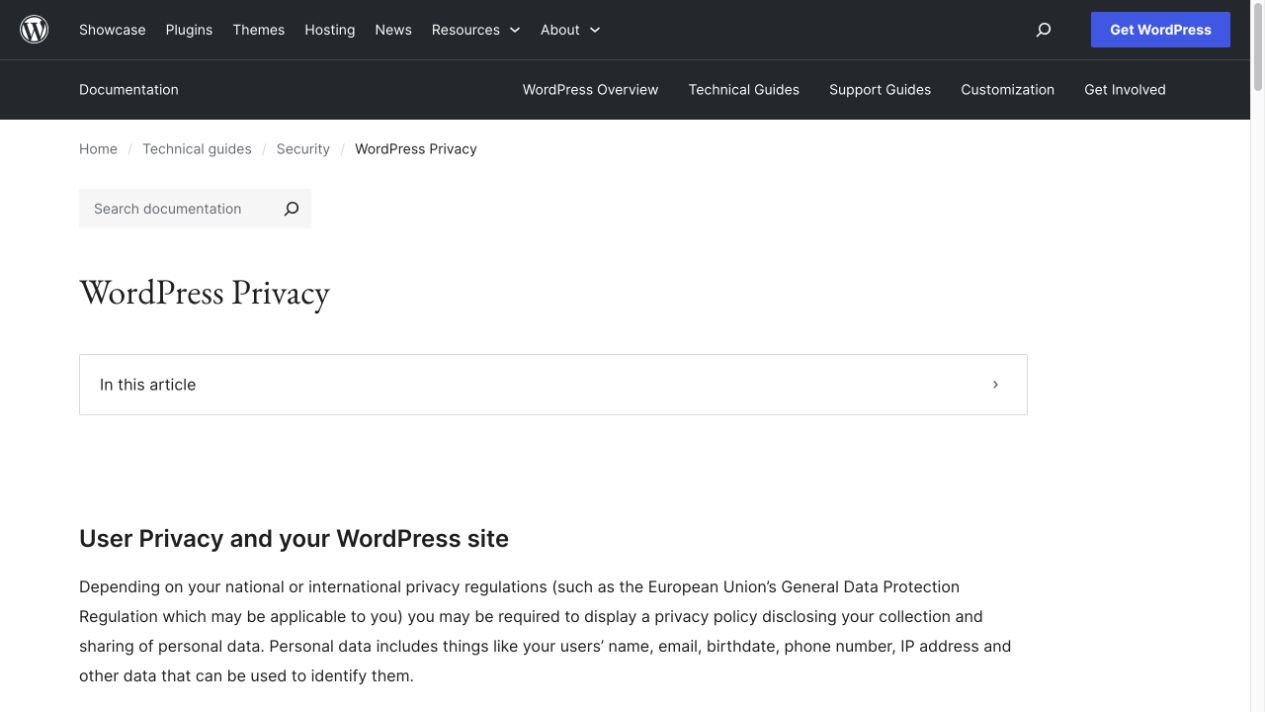Go to Security breadcrumb
1265x712 pixels.
(303, 149)
